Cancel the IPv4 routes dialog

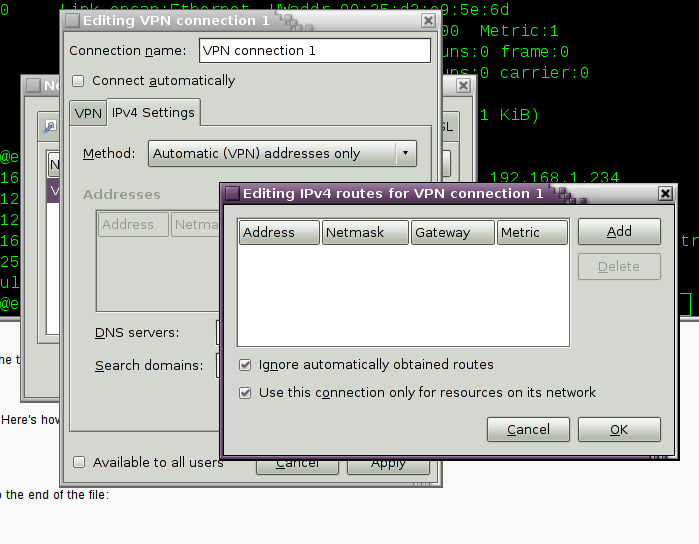tap(528, 429)
